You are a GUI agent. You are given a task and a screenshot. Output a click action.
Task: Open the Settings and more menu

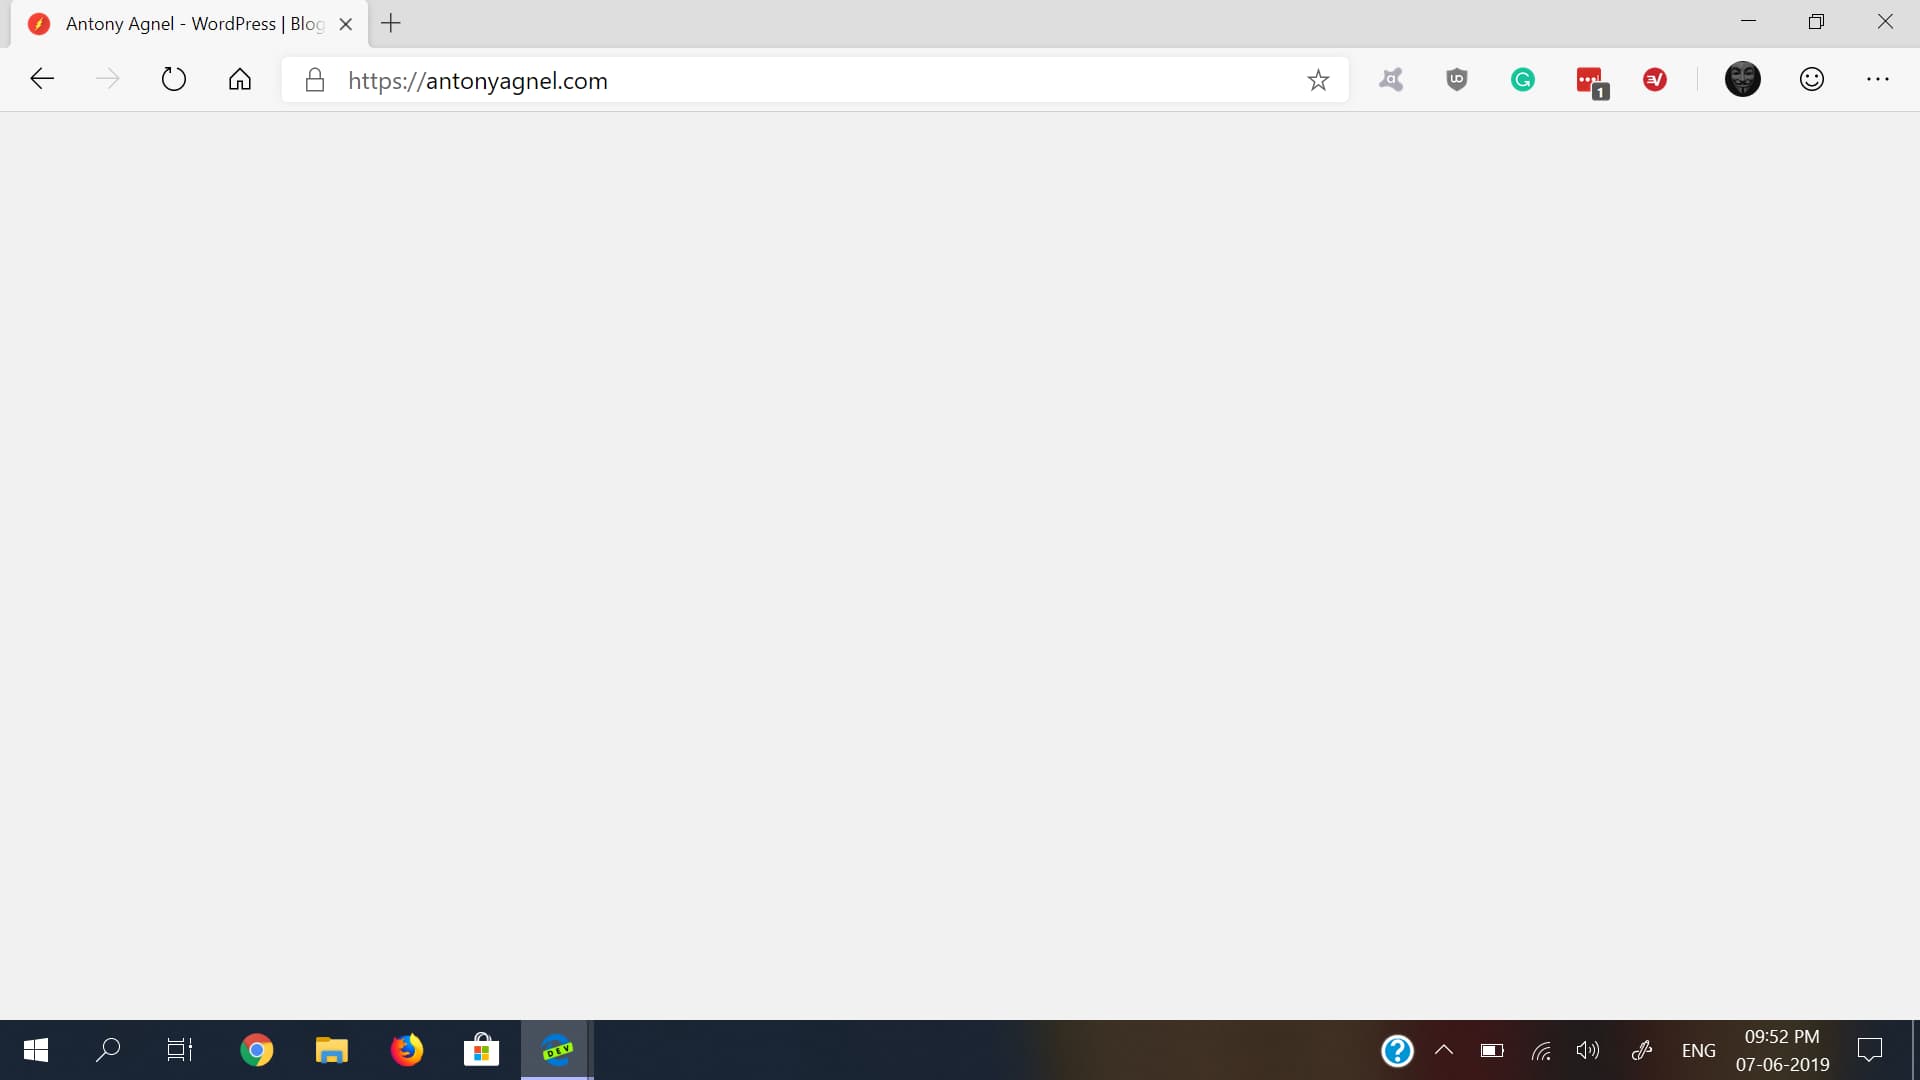(1880, 80)
